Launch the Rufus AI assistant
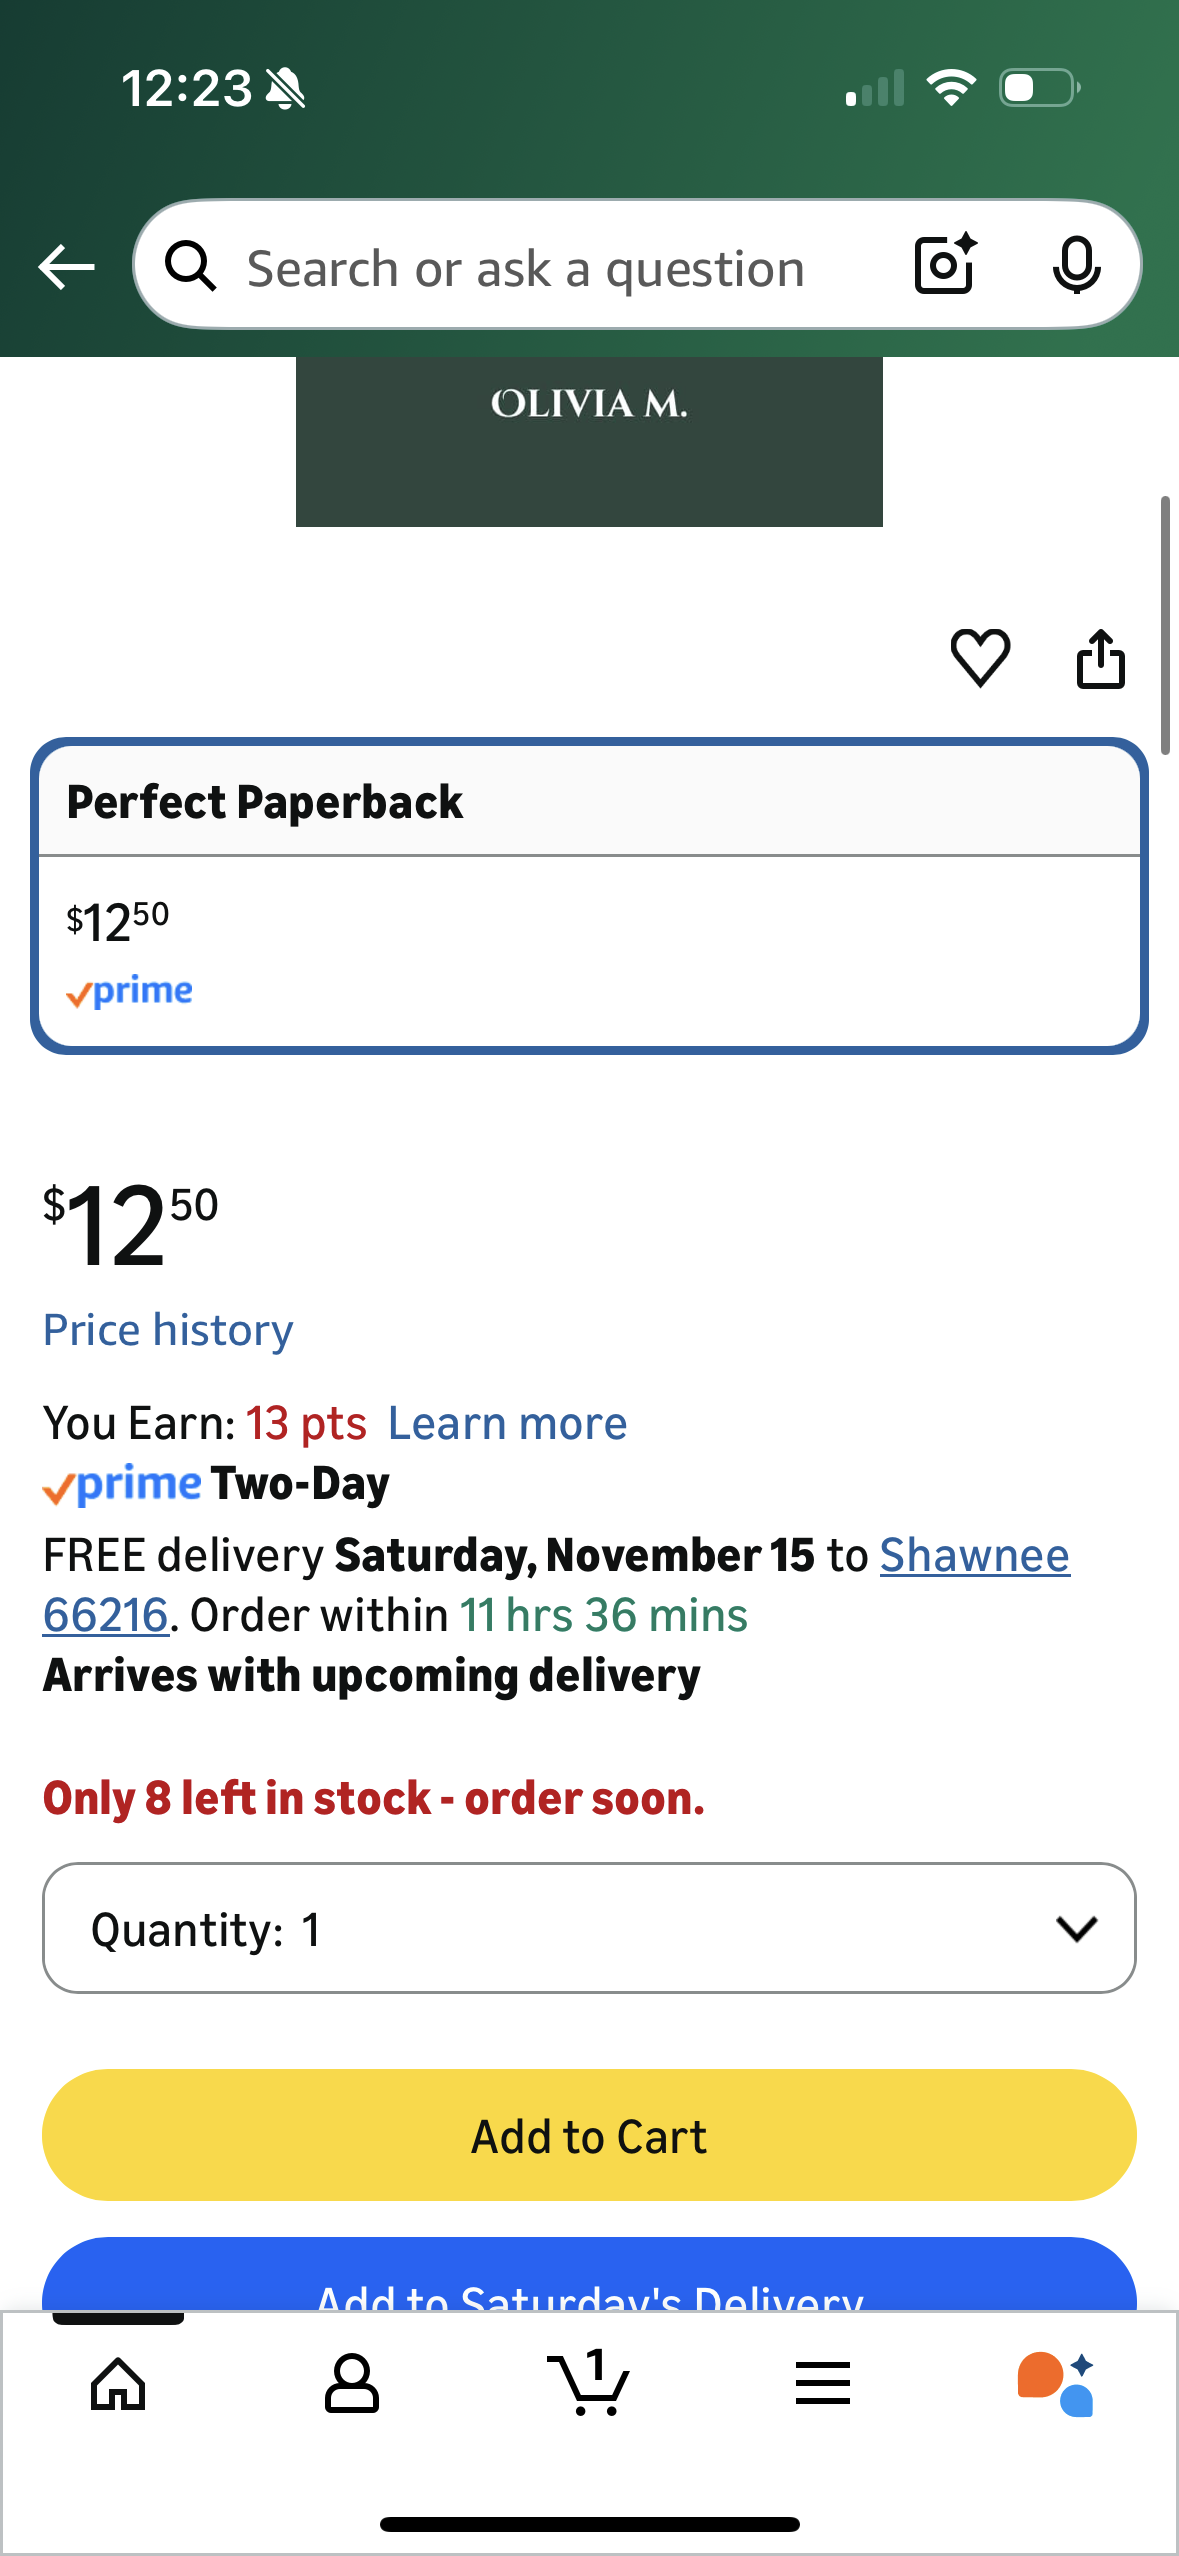The width and height of the screenshot is (1179, 2556). pos(1056,2384)
